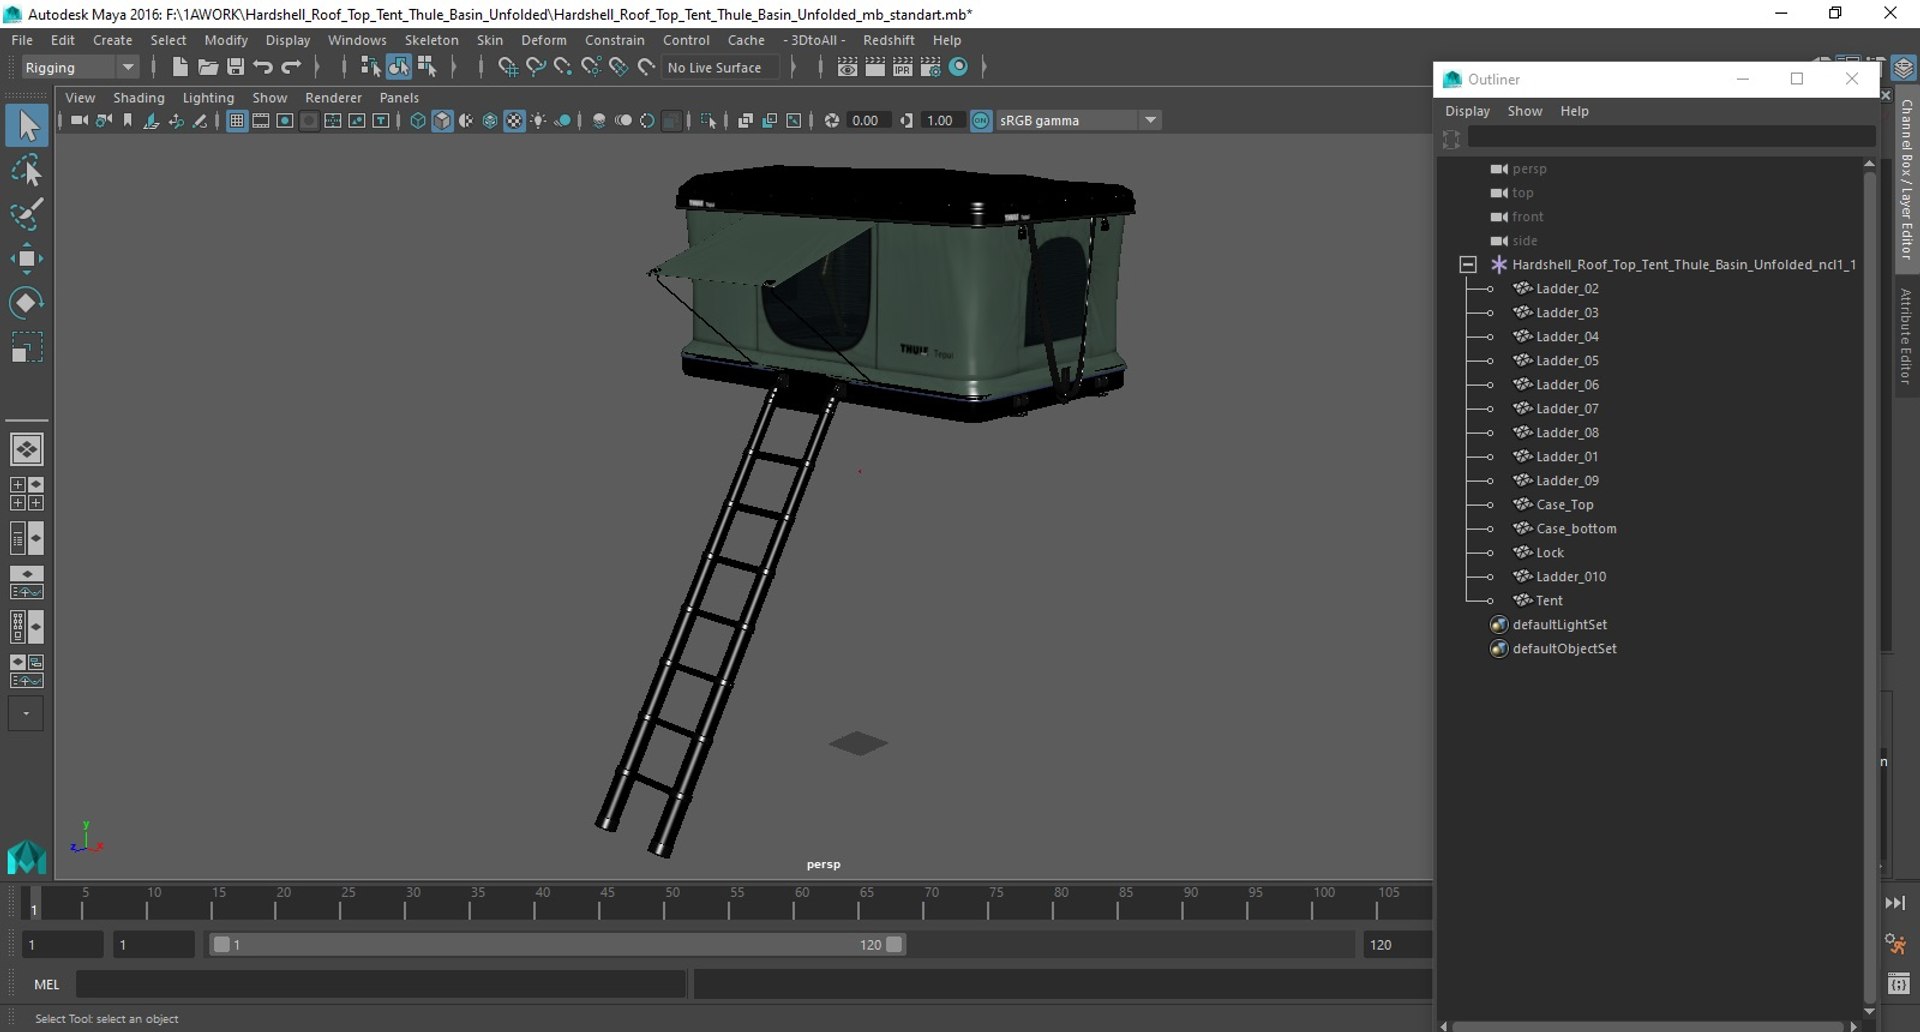Open scene with folder icon
Viewport: 1920px width, 1032px height.
pos(207,67)
